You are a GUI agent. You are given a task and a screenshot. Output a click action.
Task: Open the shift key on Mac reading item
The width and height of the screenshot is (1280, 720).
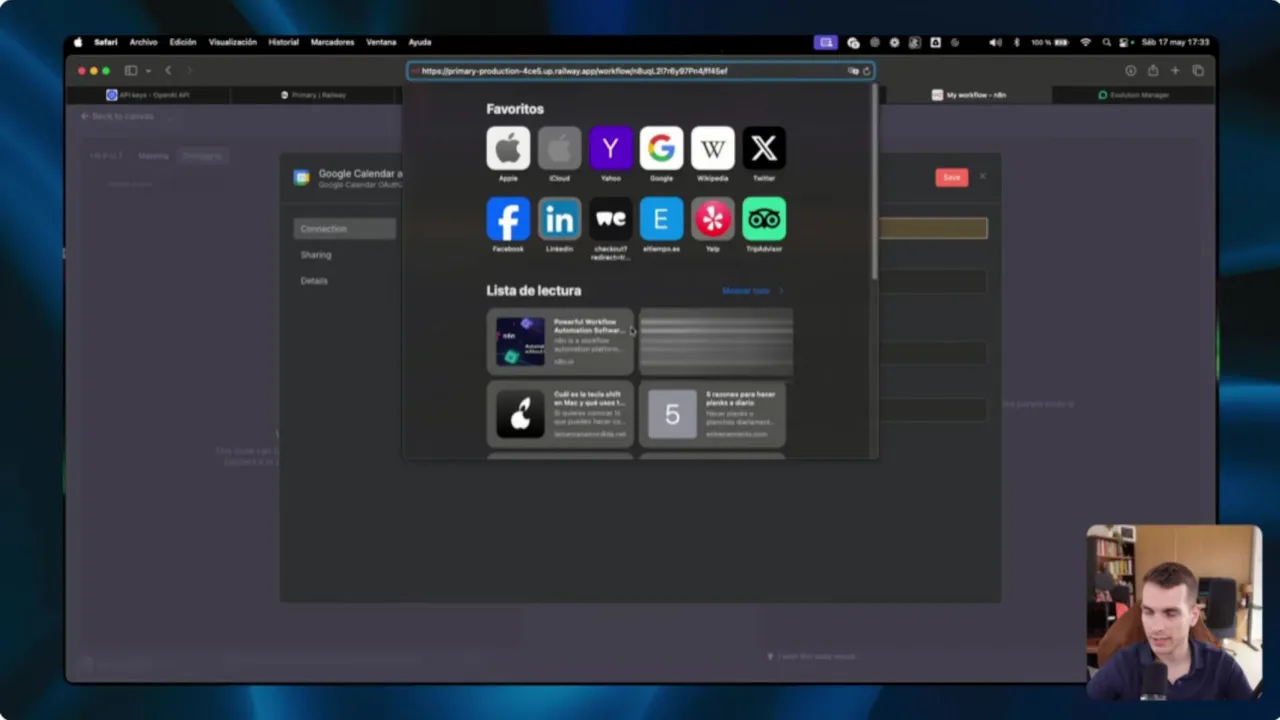coord(560,413)
